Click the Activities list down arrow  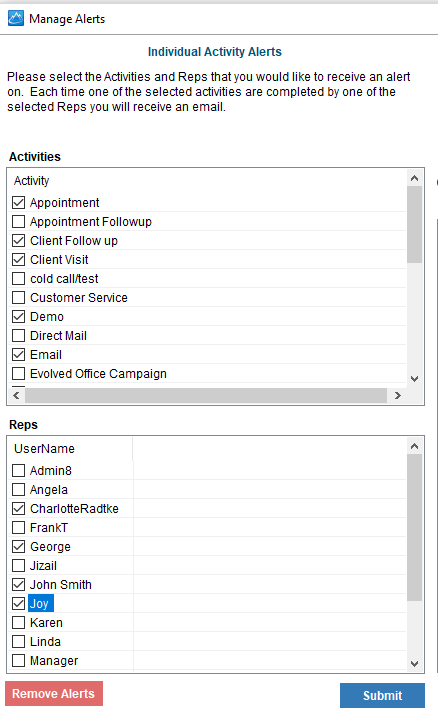[414, 378]
